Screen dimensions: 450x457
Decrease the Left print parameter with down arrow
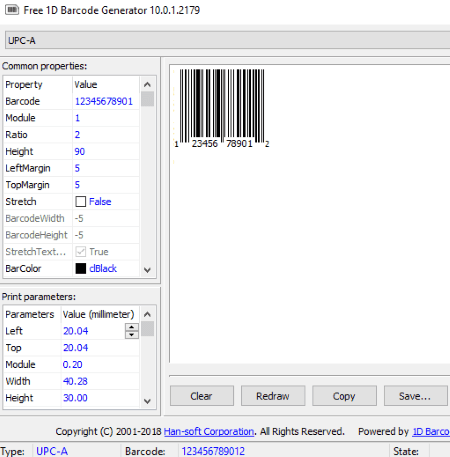(x=132, y=335)
